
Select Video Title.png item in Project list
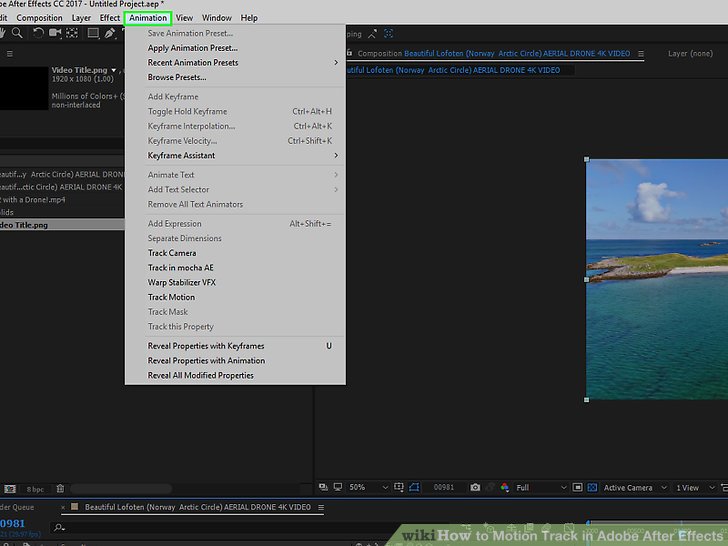62,225
